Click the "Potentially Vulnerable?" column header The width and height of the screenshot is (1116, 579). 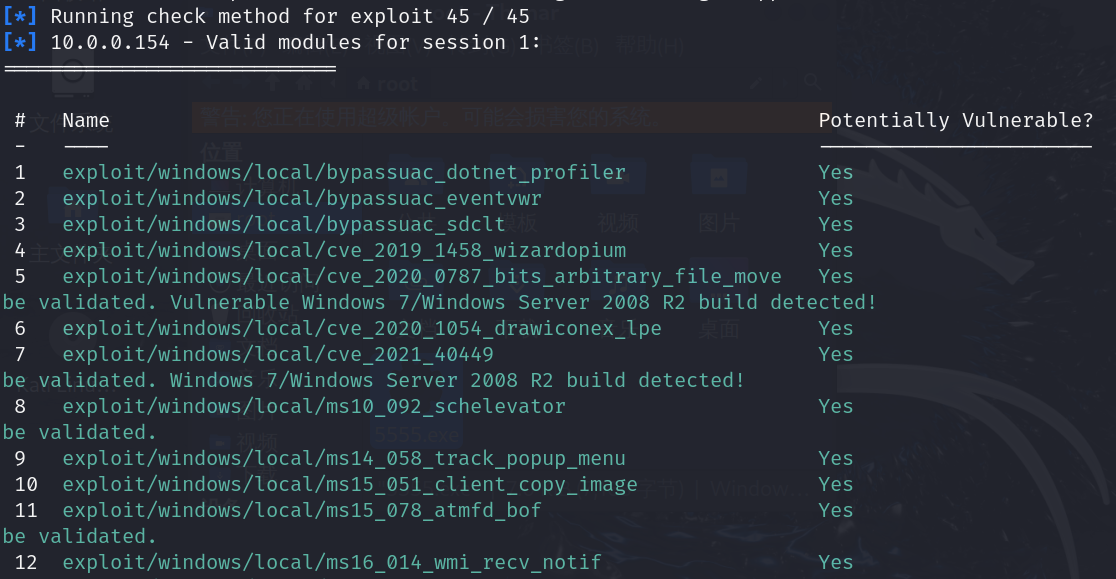point(955,120)
